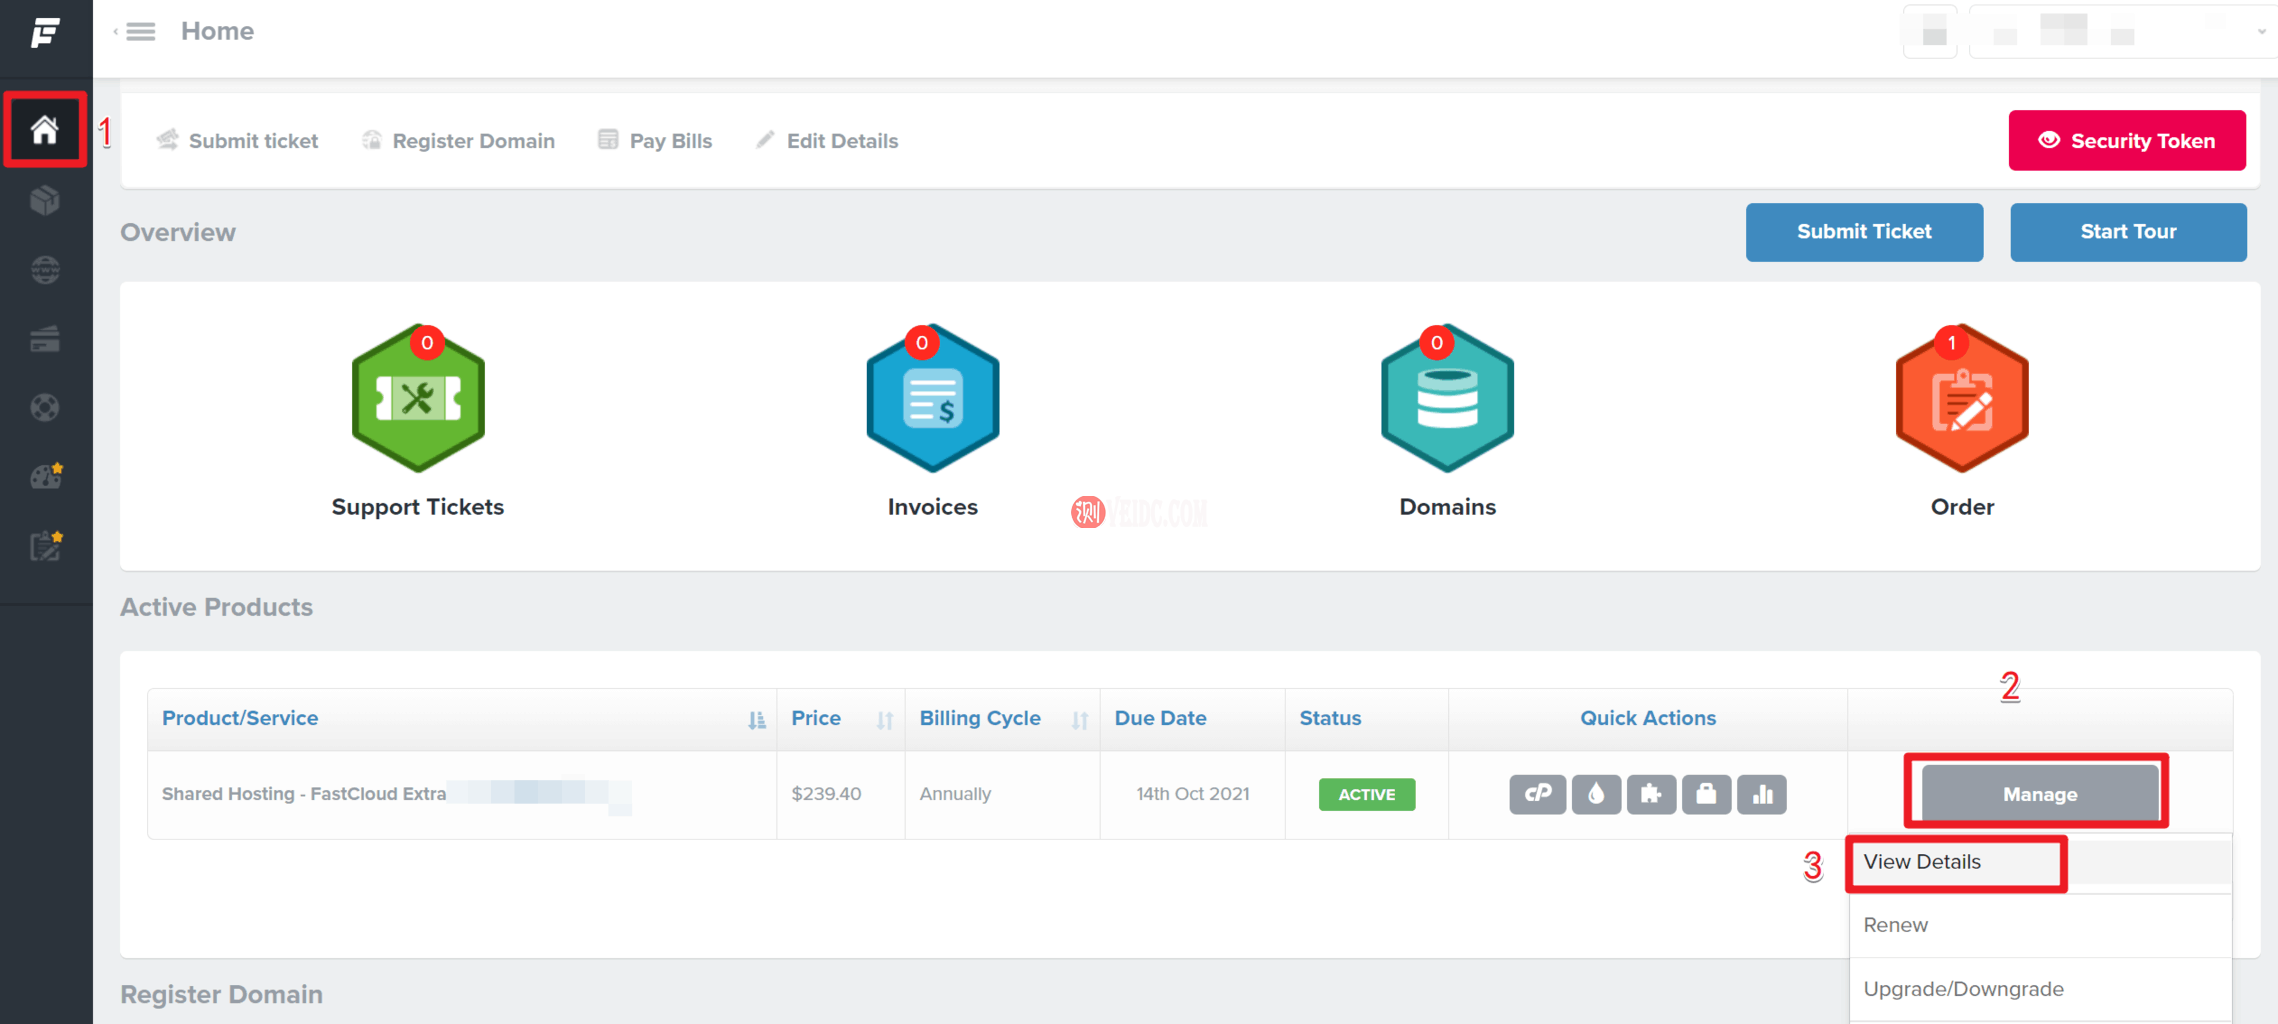Click the water drop quick action icon
The width and height of the screenshot is (2278, 1024).
[x=1596, y=794]
